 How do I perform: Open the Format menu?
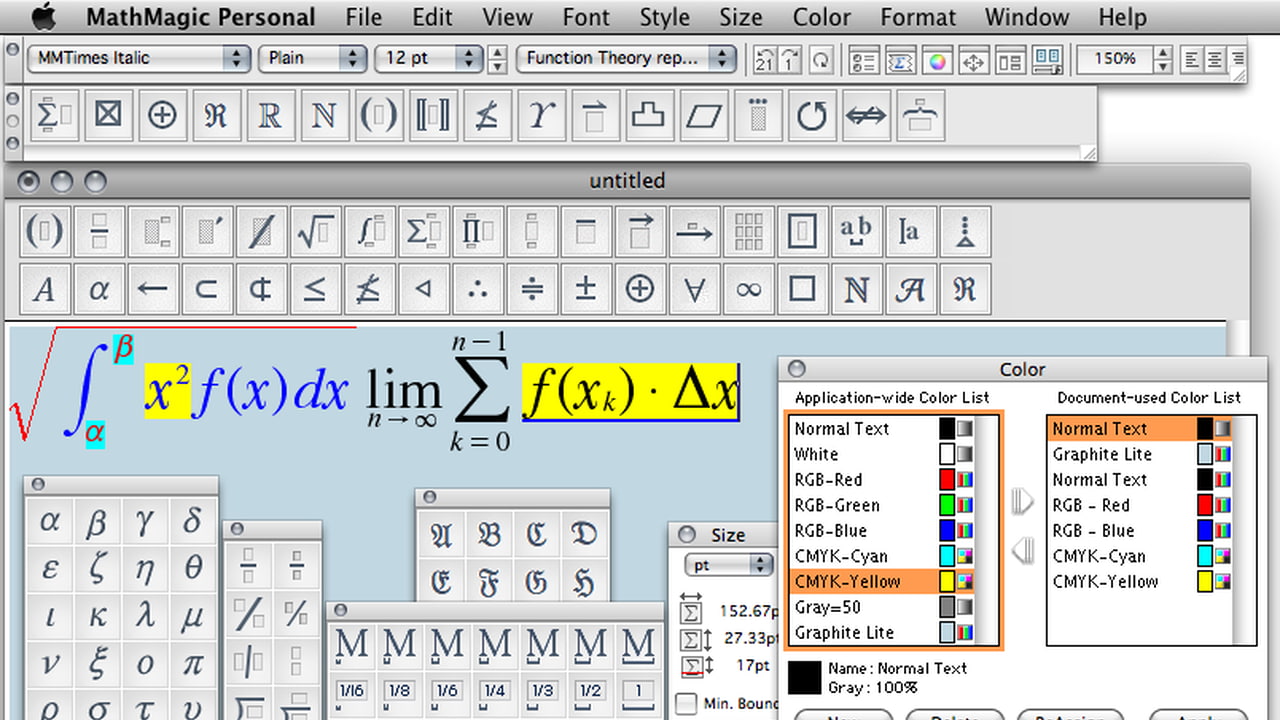(x=918, y=17)
